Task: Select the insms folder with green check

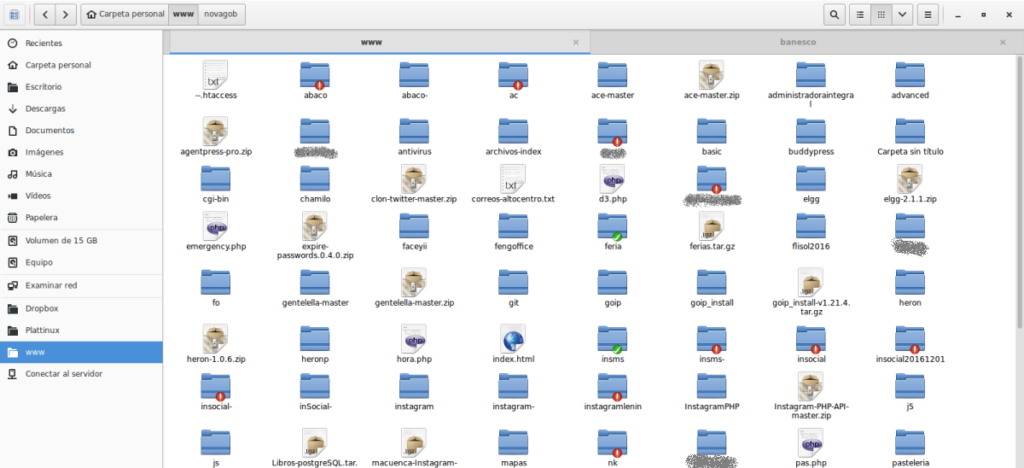Action: coord(612,339)
